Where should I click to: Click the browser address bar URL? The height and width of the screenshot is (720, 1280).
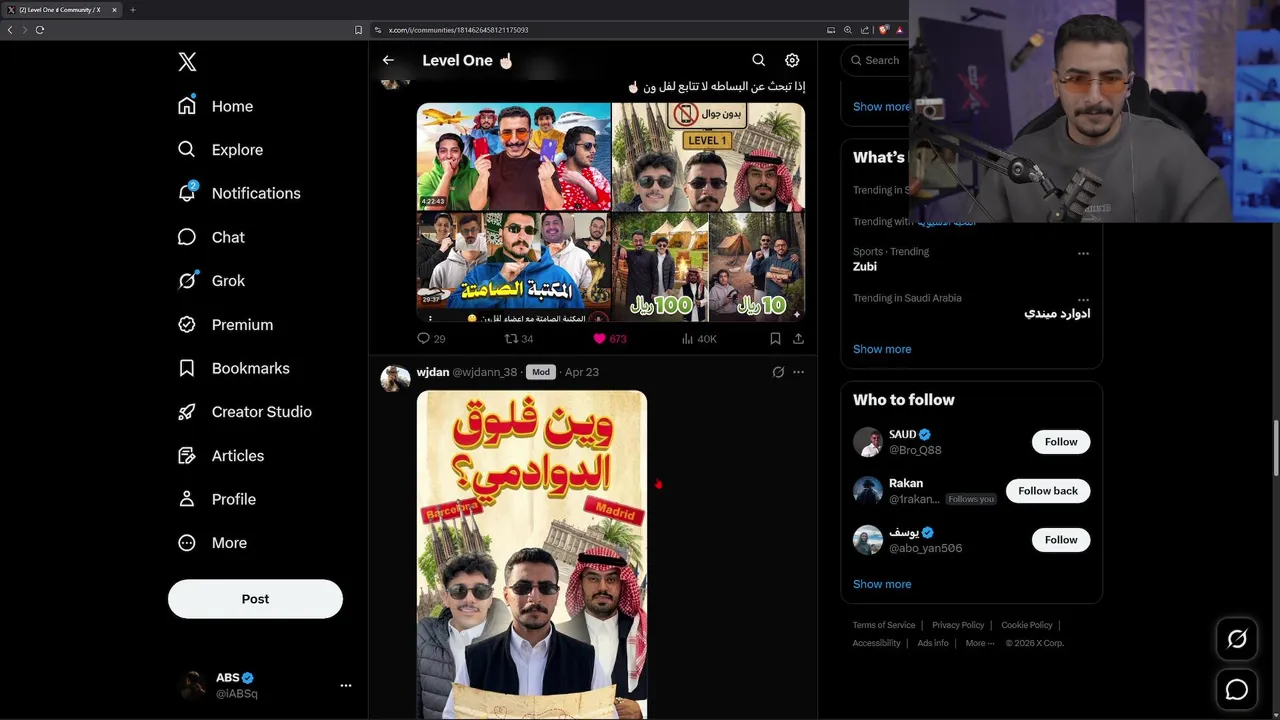pos(458,30)
